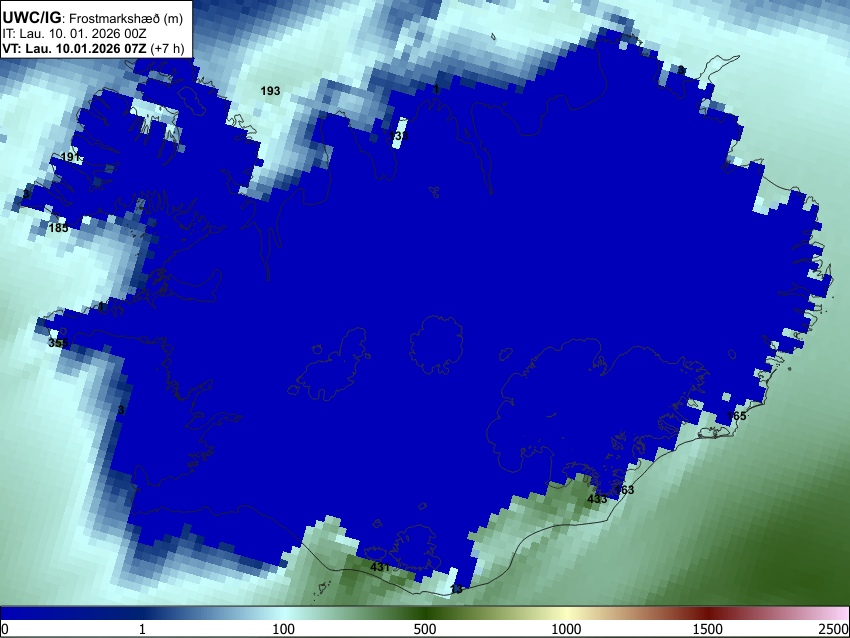Click the map value 13 on the south coast

tap(457, 589)
